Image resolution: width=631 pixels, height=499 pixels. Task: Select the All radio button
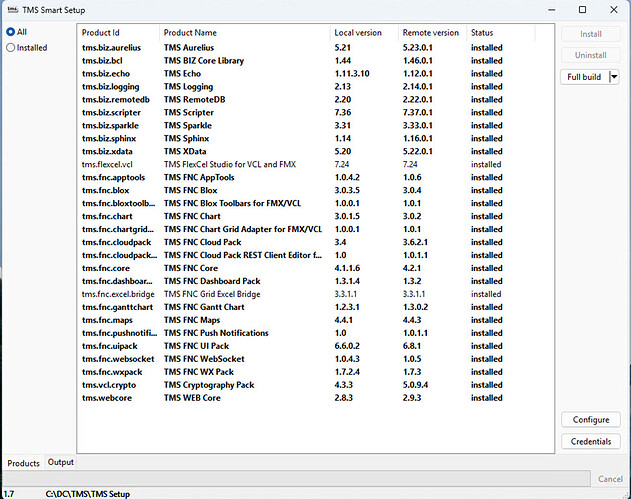coord(11,32)
